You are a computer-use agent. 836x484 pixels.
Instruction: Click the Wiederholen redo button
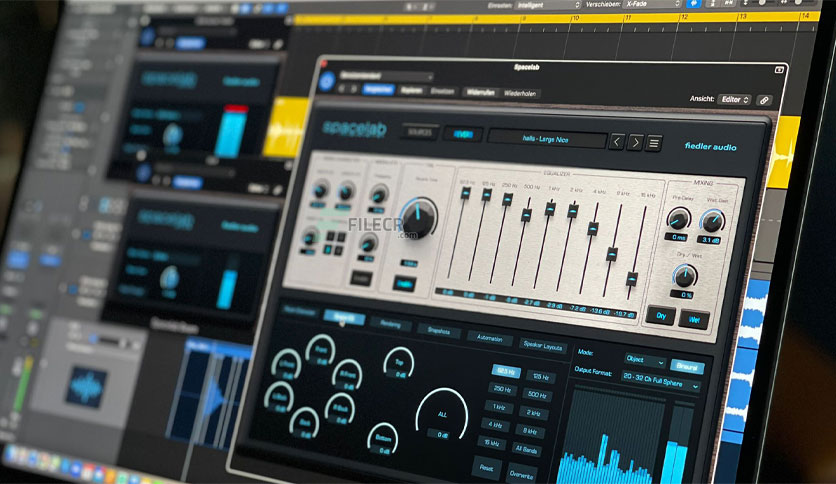520,93
